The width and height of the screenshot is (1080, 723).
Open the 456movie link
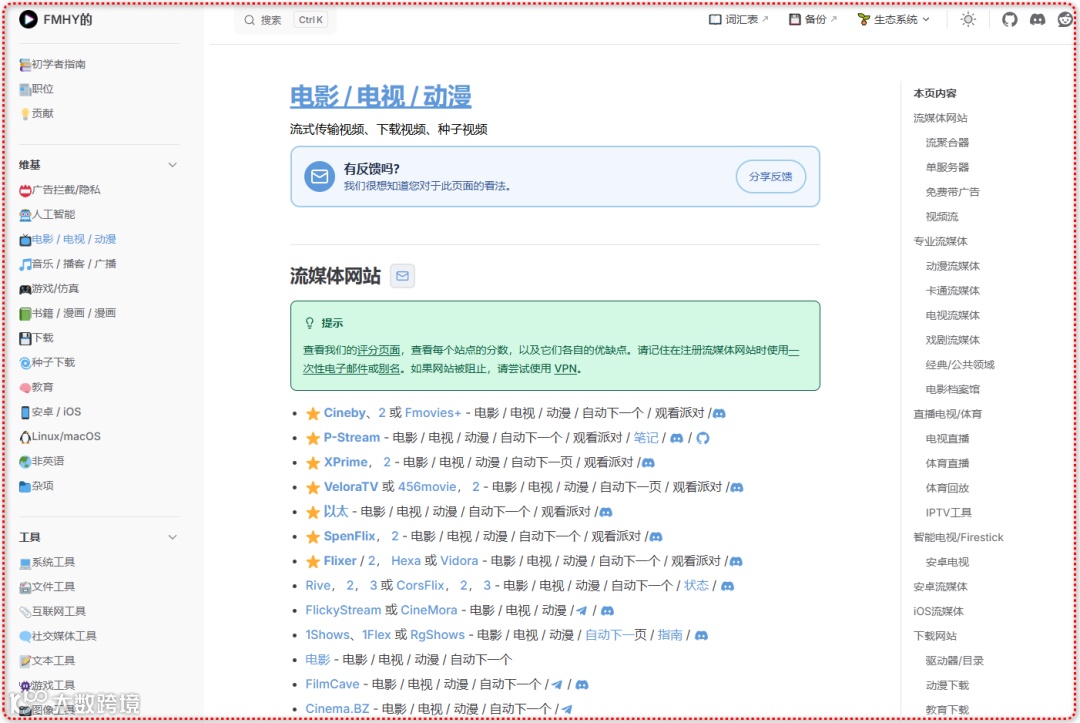tap(427, 488)
